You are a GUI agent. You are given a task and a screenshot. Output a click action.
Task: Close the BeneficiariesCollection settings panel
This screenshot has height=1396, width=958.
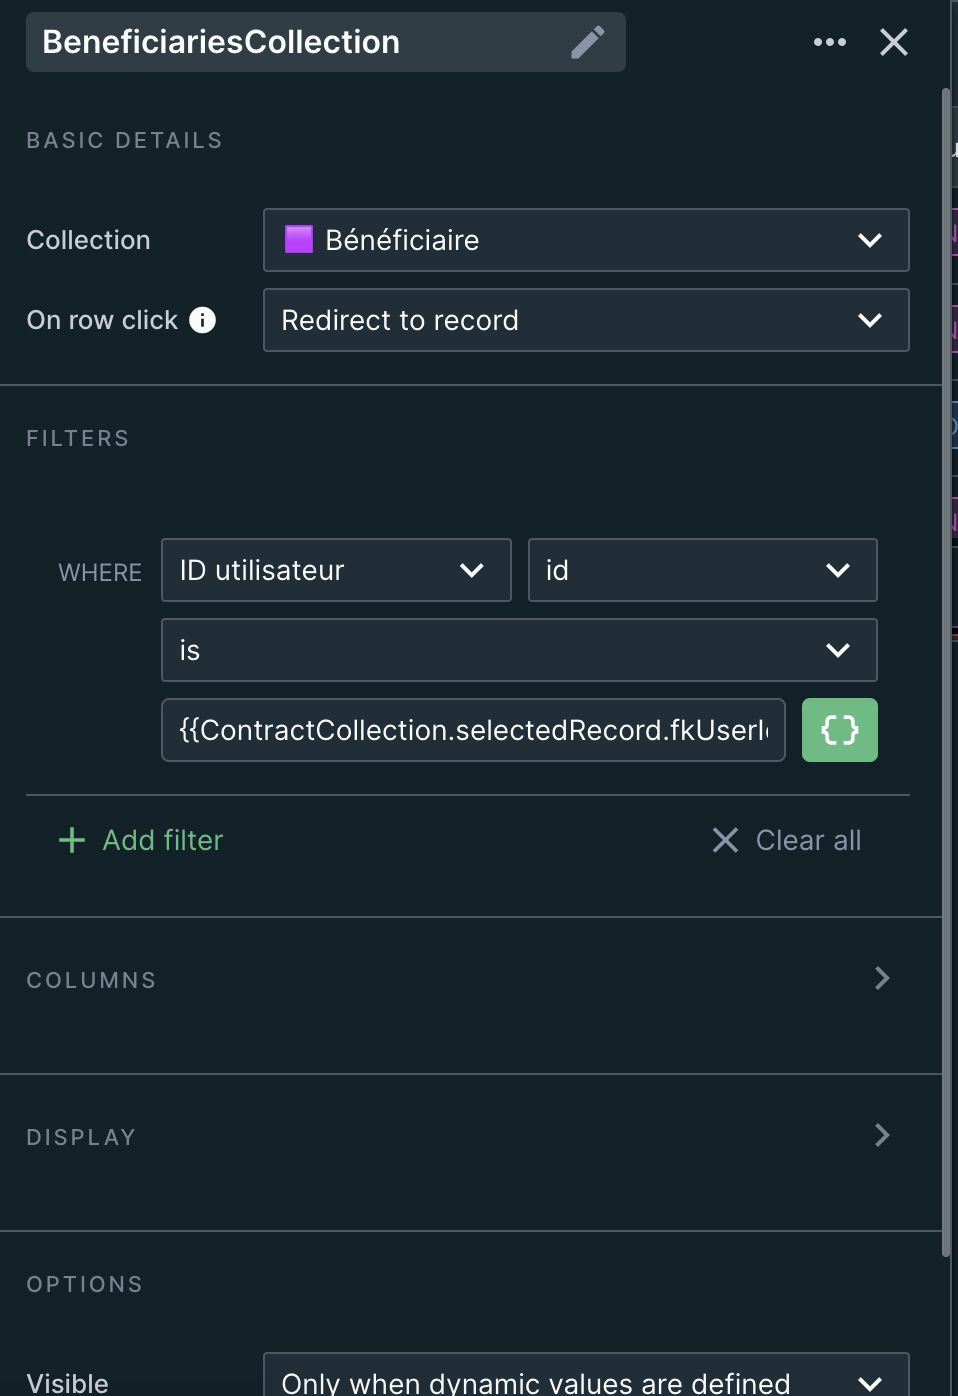pyautogui.click(x=893, y=42)
